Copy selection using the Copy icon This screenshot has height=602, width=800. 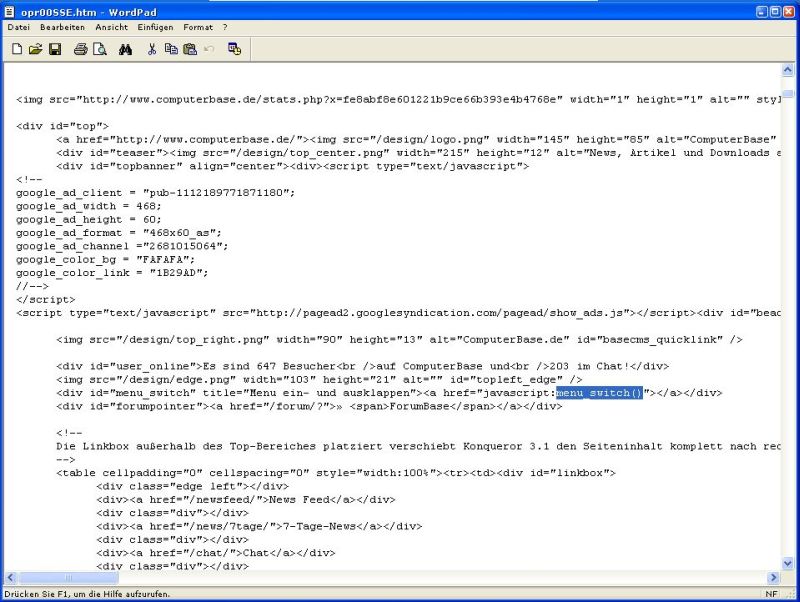click(x=171, y=49)
